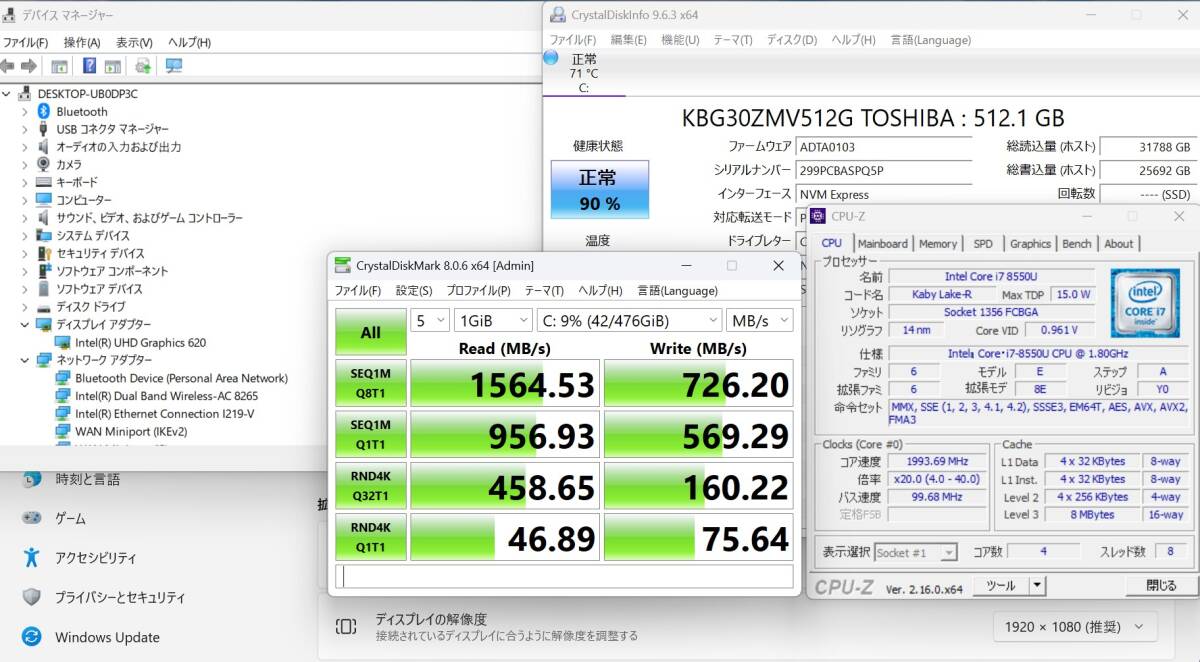Switch to the SPD tab in CPU-Z

[x=983, y=243]
